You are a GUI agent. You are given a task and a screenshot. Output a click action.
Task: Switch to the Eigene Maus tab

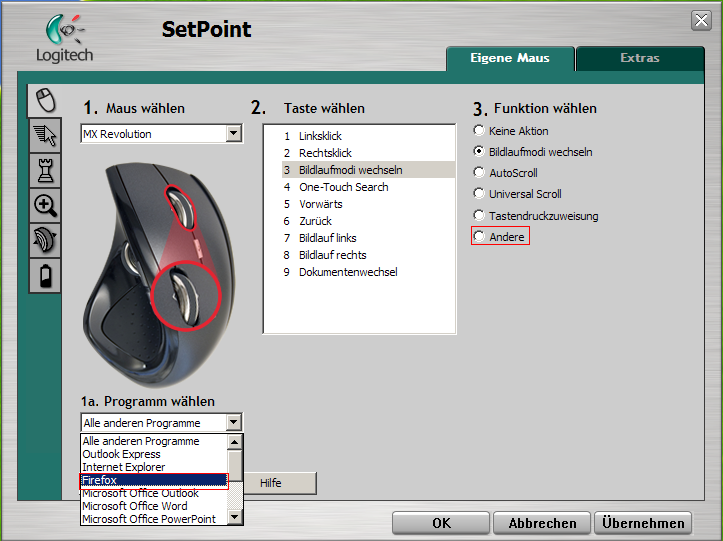(x=510, y=58)
